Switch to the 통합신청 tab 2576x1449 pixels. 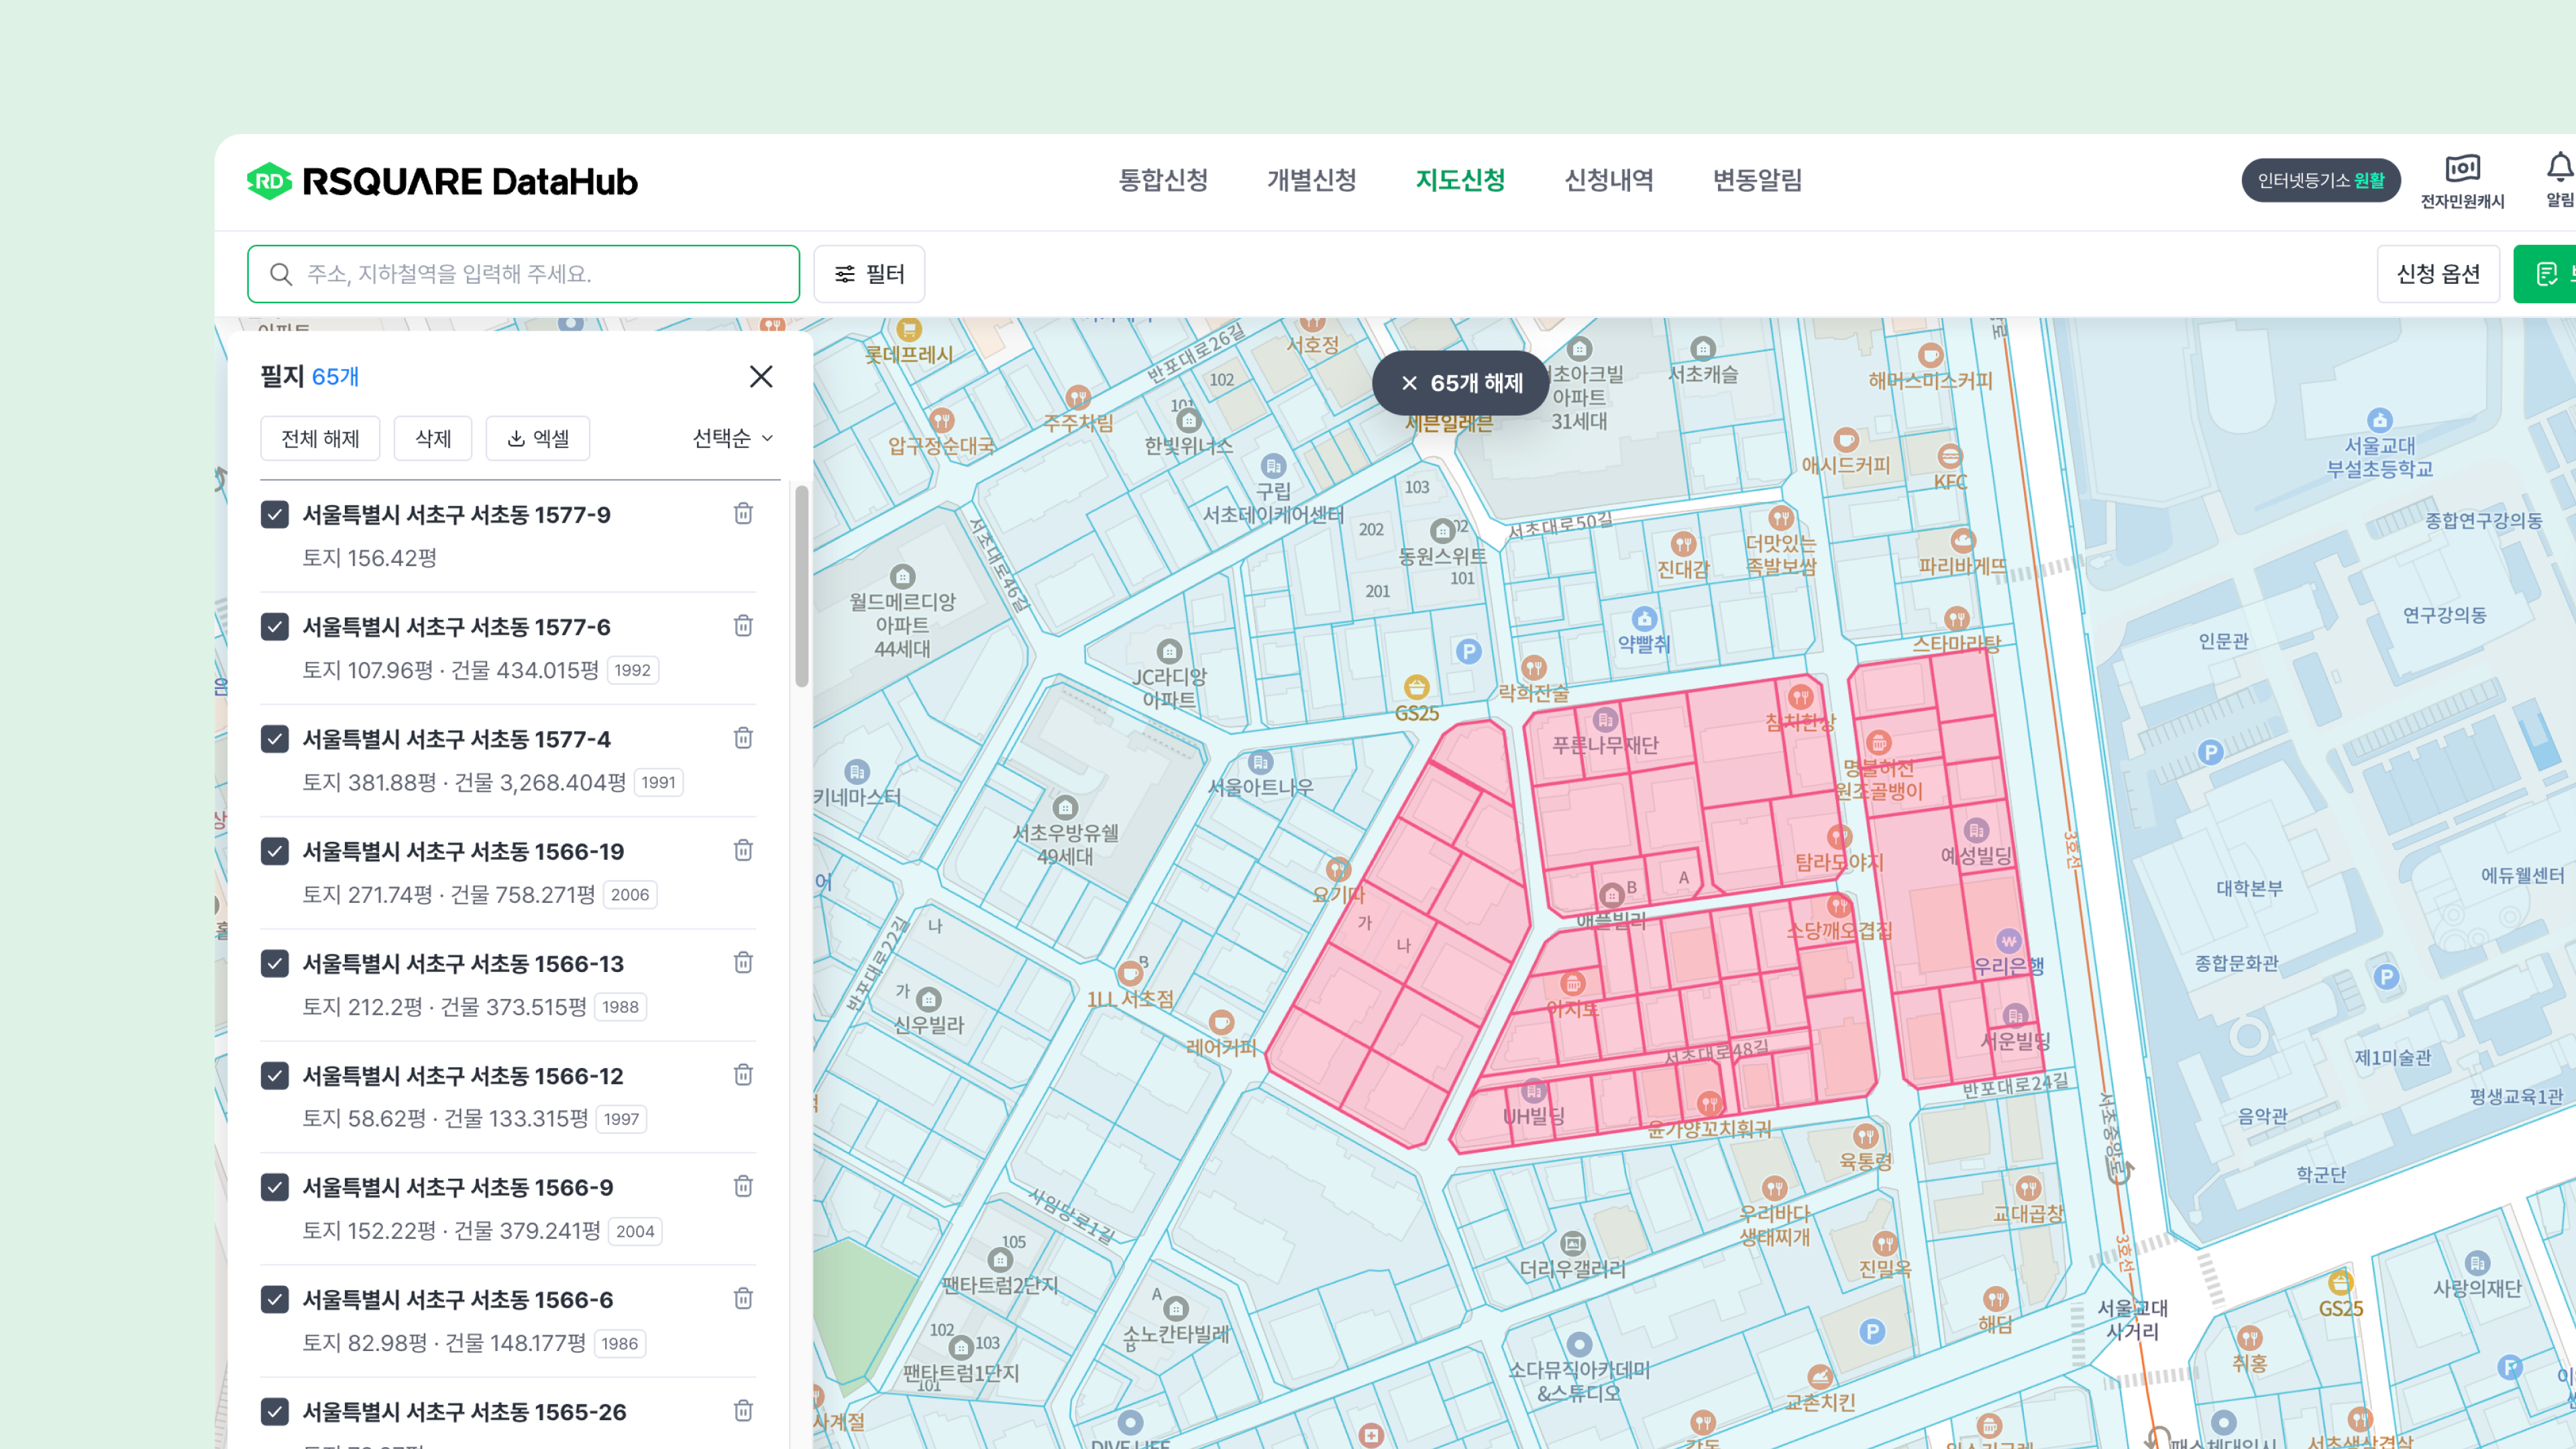(1163, 180)
